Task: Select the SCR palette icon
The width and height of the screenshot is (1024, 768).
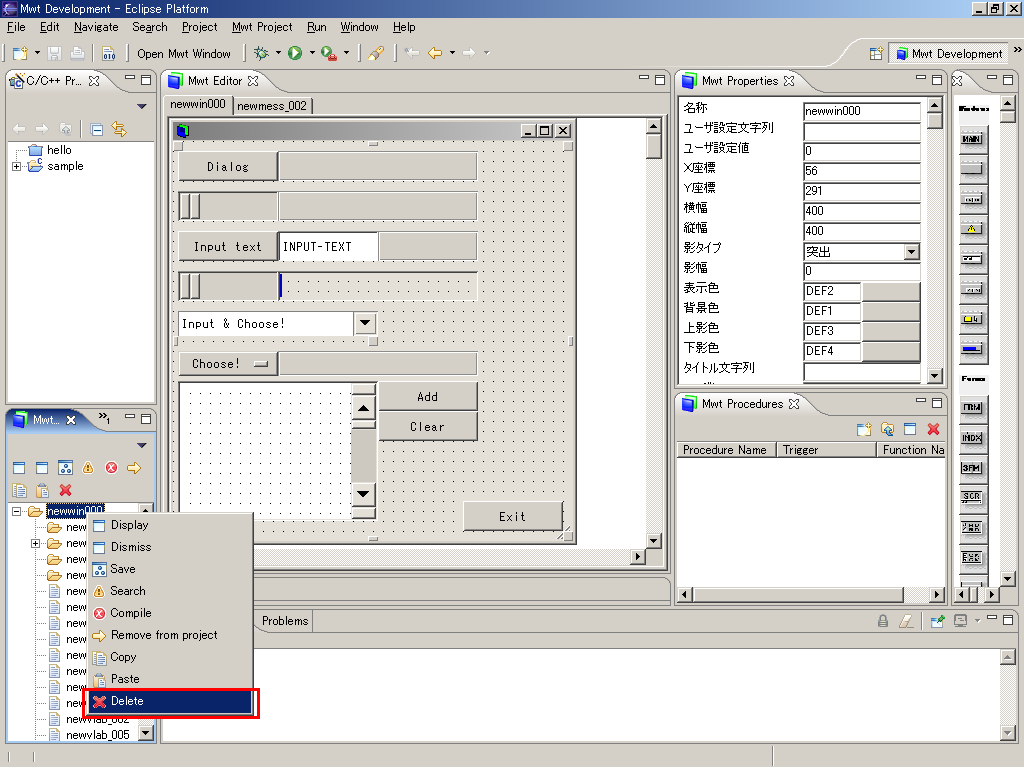Action: coord(972,497)
